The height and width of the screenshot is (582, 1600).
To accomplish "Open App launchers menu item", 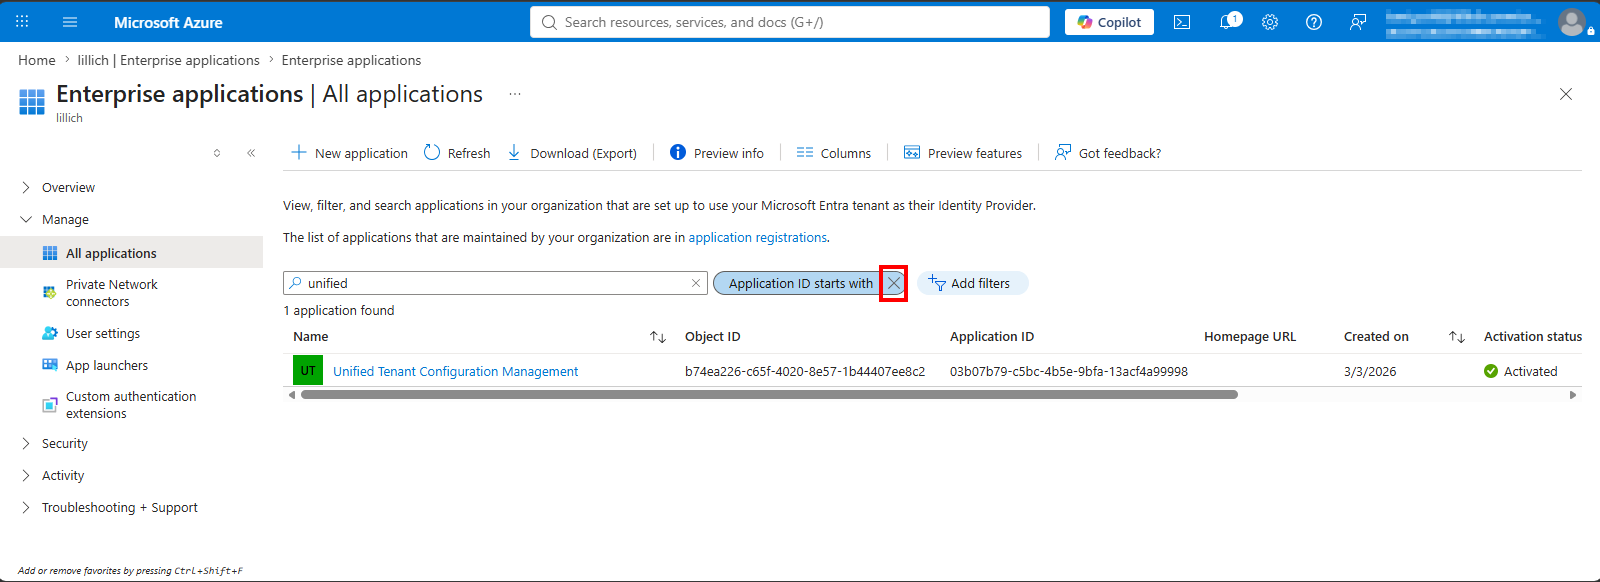I will 107,365.
